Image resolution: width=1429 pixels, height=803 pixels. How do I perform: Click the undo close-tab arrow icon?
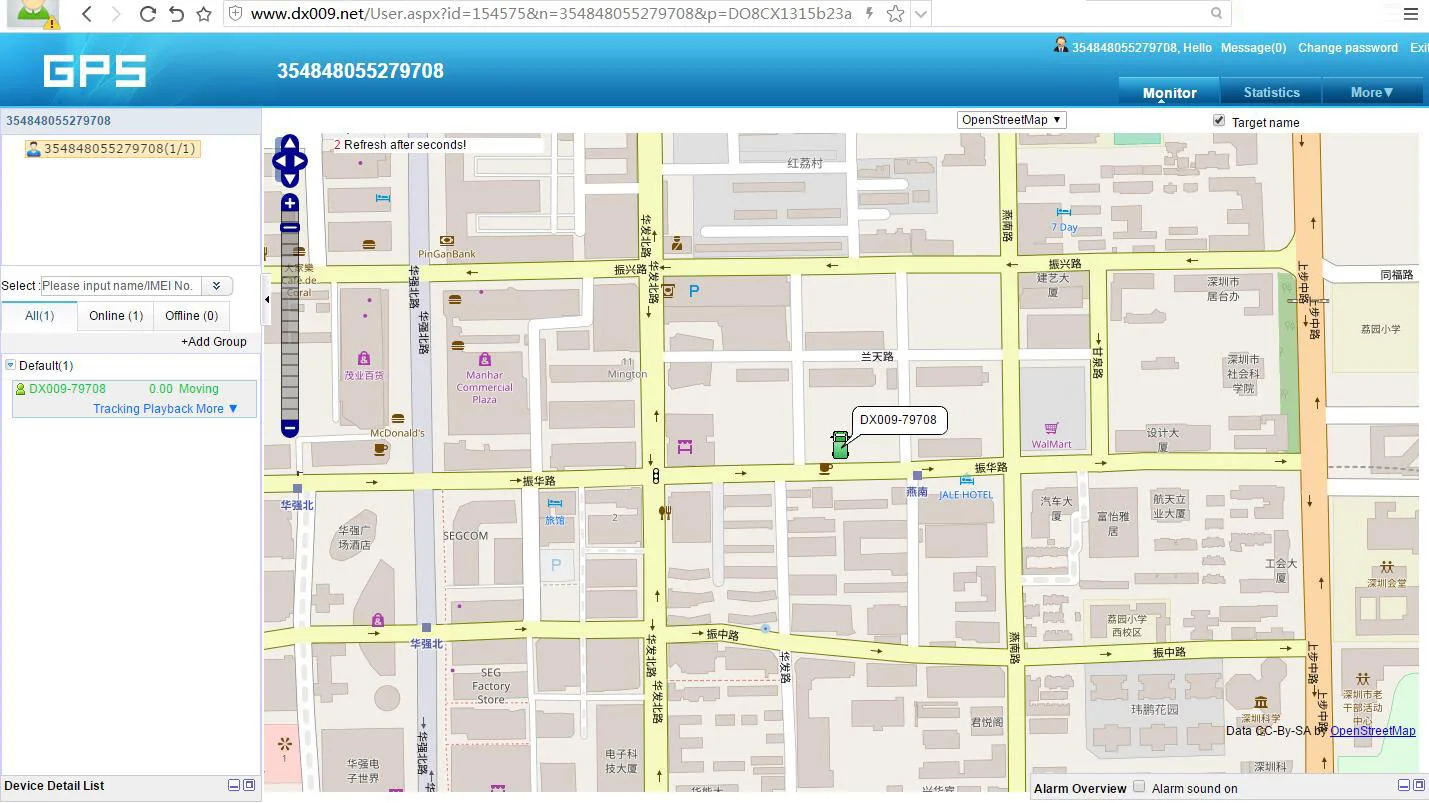[x=176, y=14]
